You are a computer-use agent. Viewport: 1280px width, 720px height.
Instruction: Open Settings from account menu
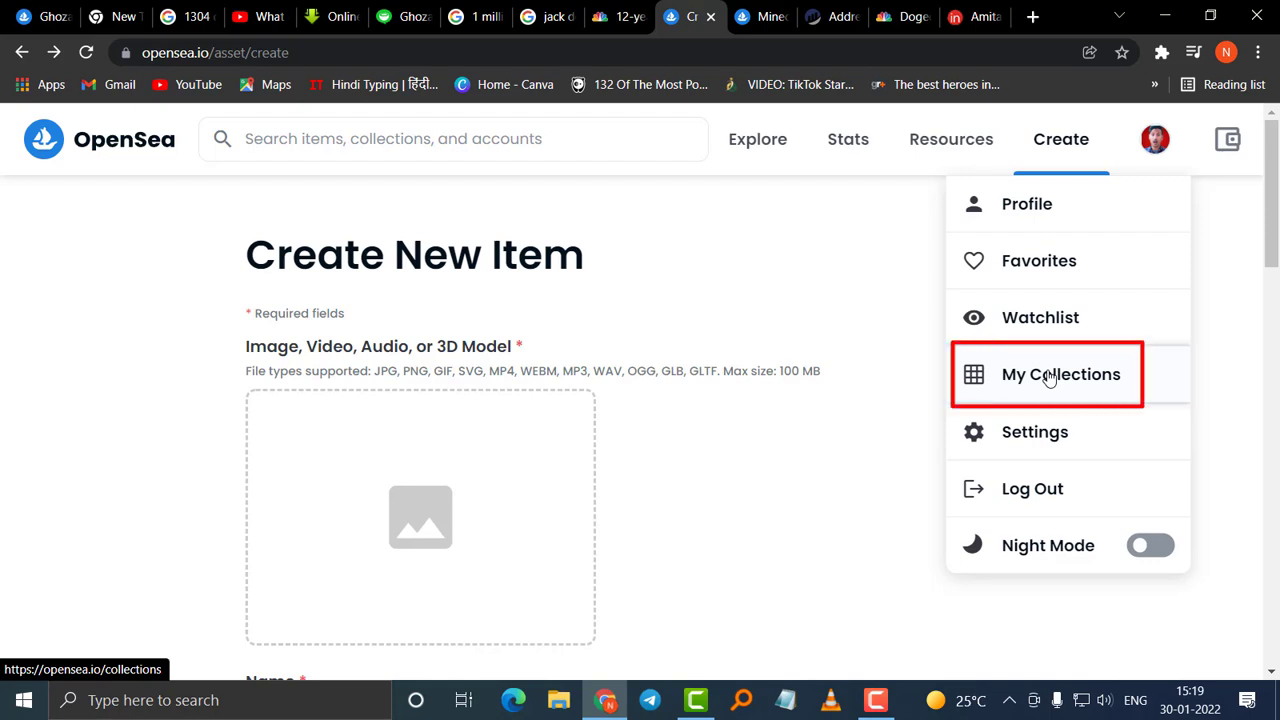pos(1068,432)
